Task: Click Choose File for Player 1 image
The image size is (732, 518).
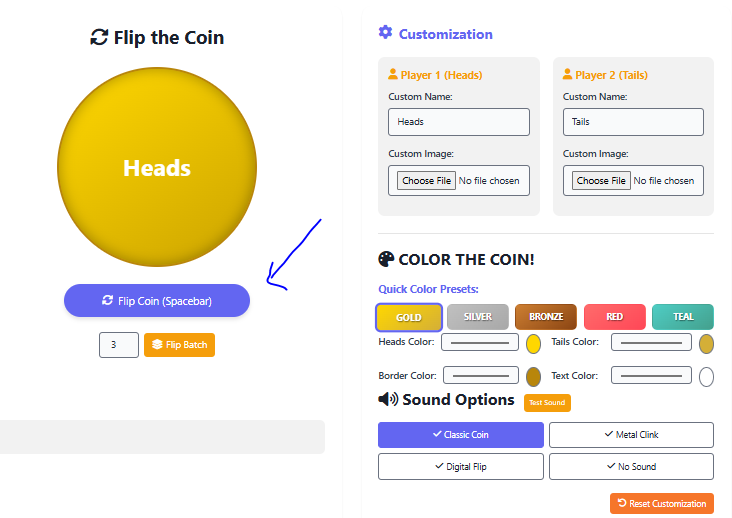Action: (x=426, y=181)
